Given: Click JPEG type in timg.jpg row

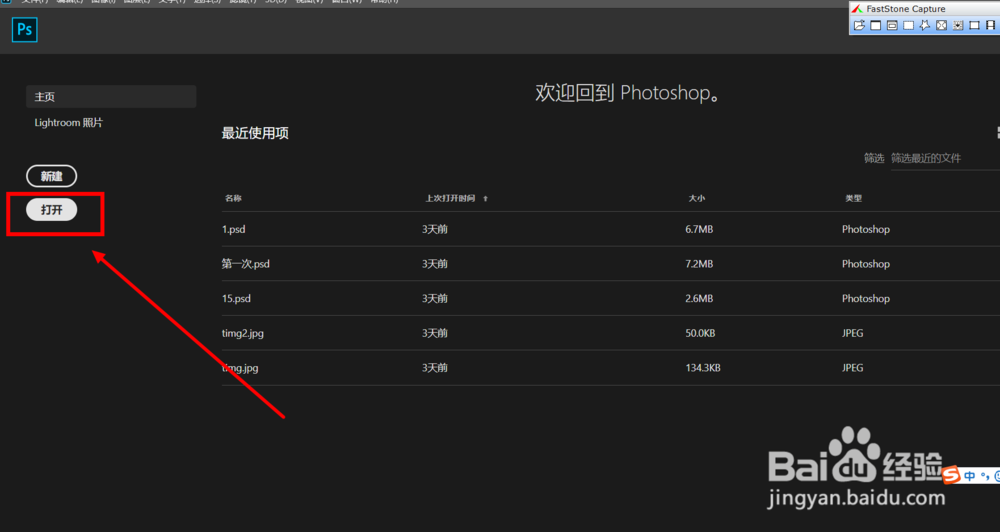Looking at the screenshot, I should pyautogui.click(x=853, y=367).
